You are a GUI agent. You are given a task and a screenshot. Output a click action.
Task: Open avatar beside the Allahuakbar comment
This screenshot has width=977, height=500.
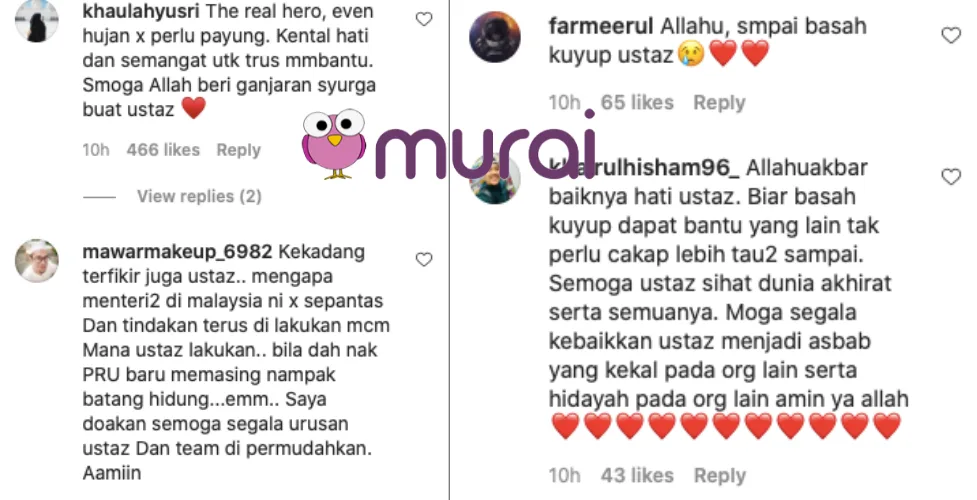(x=495, y=179)
